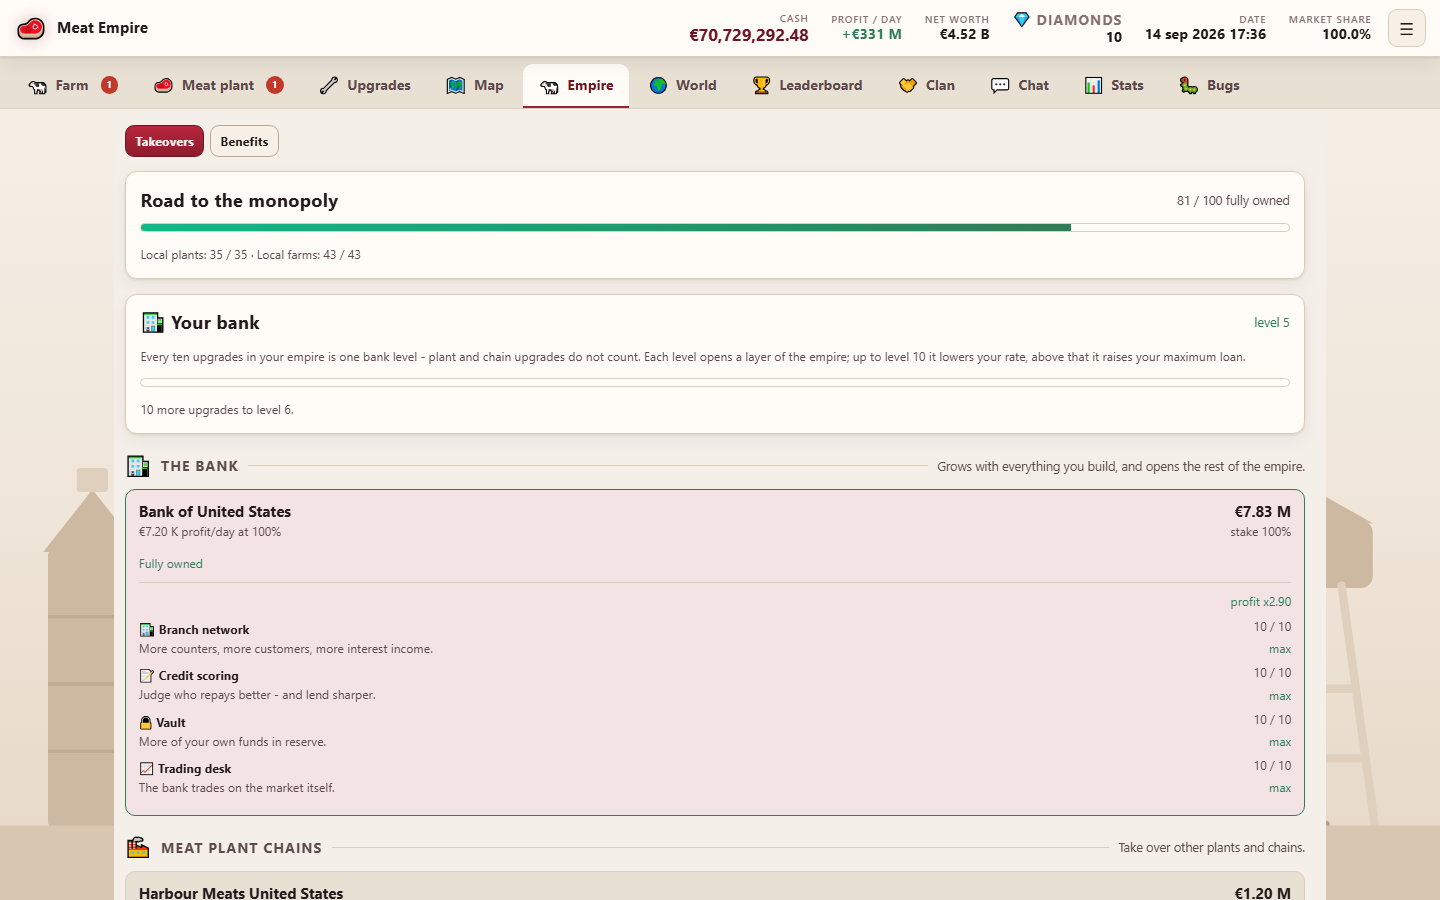Click the folded map icon

click(x=456, y=86)
